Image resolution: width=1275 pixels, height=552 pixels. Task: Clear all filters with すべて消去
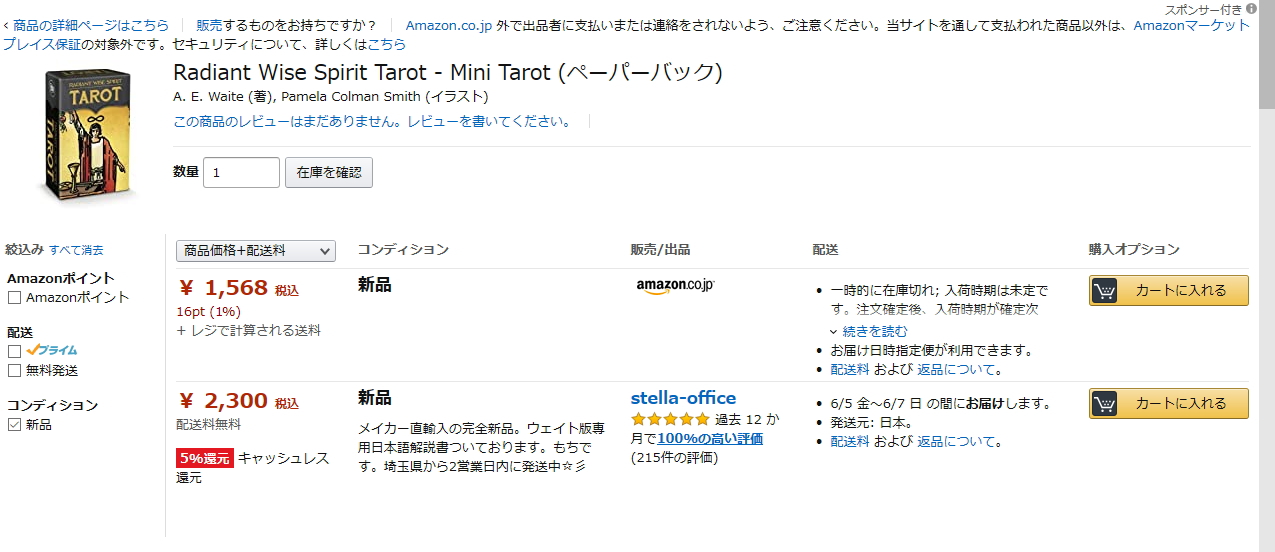[x=76, y=250]
